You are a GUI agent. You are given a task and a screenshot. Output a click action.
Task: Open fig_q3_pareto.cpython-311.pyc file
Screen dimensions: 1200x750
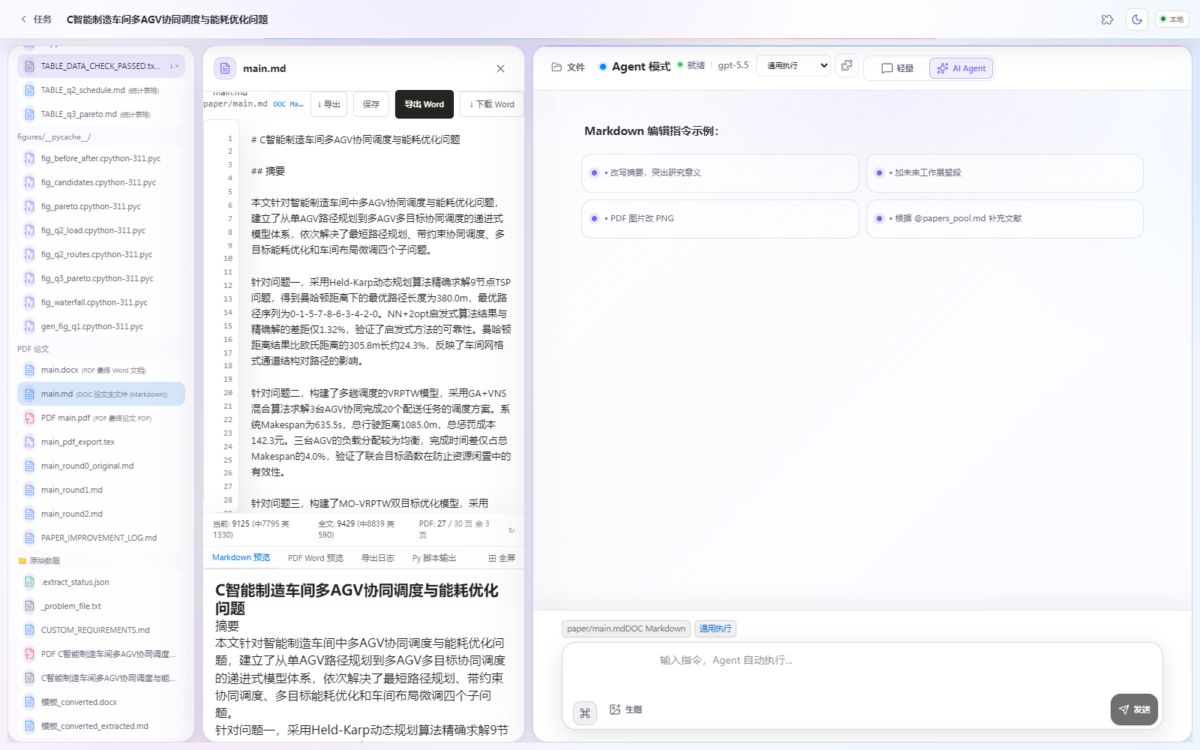100,278
